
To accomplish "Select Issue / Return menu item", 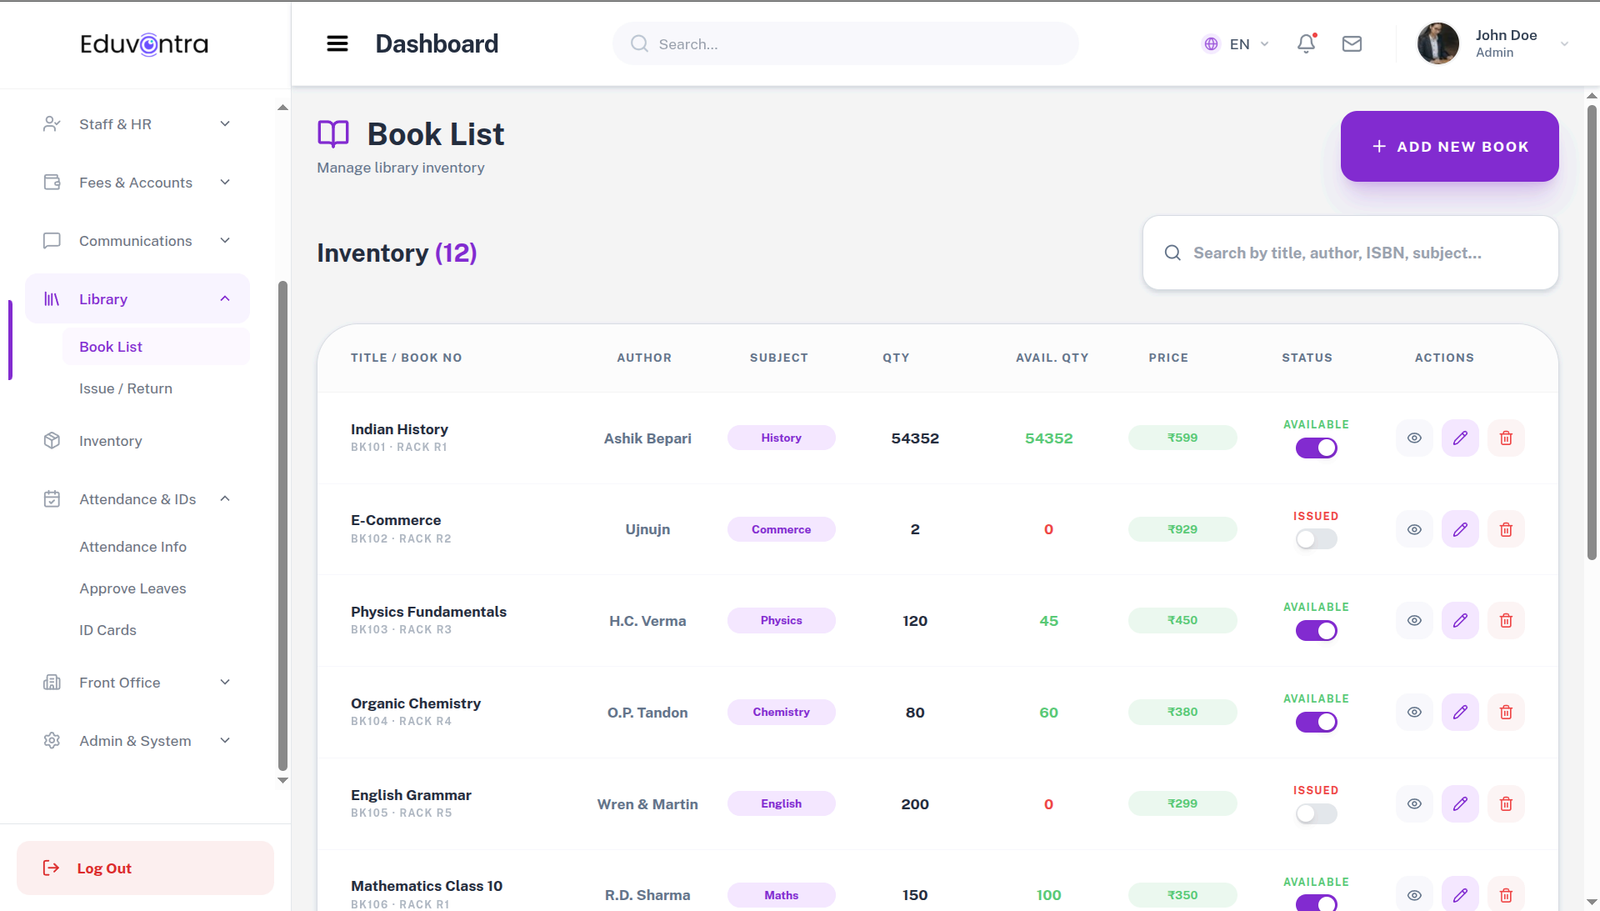I will click(126, 388).
